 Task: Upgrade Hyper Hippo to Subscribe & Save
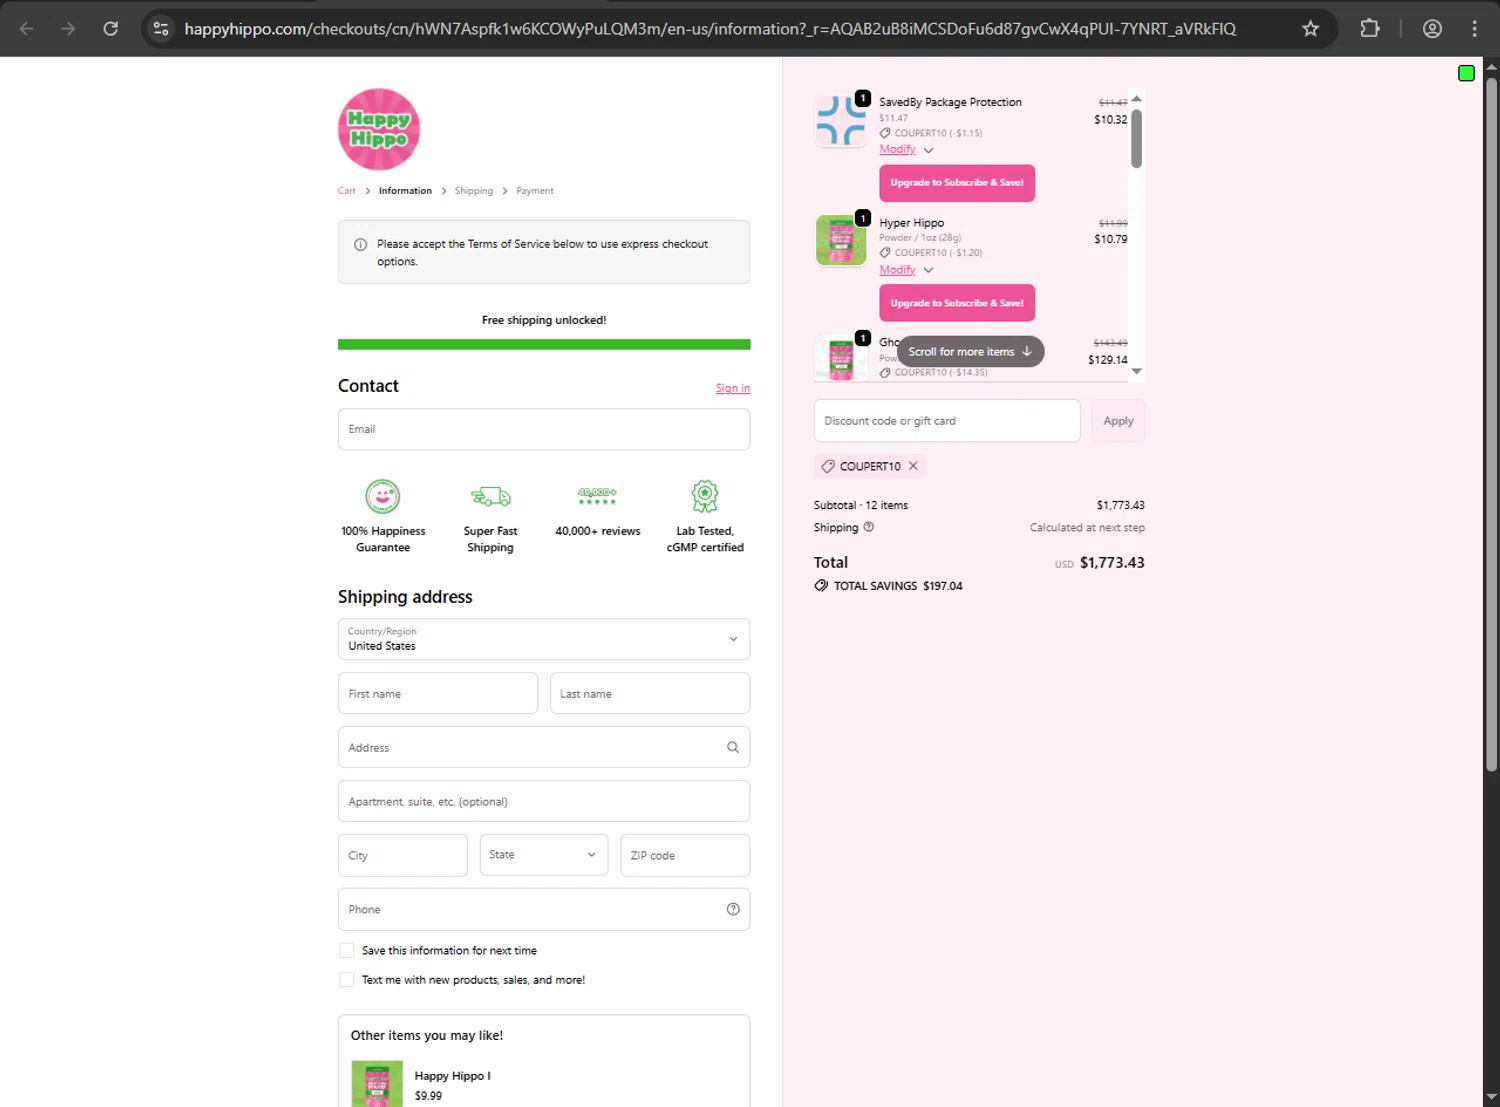click(x=957, y=303)
